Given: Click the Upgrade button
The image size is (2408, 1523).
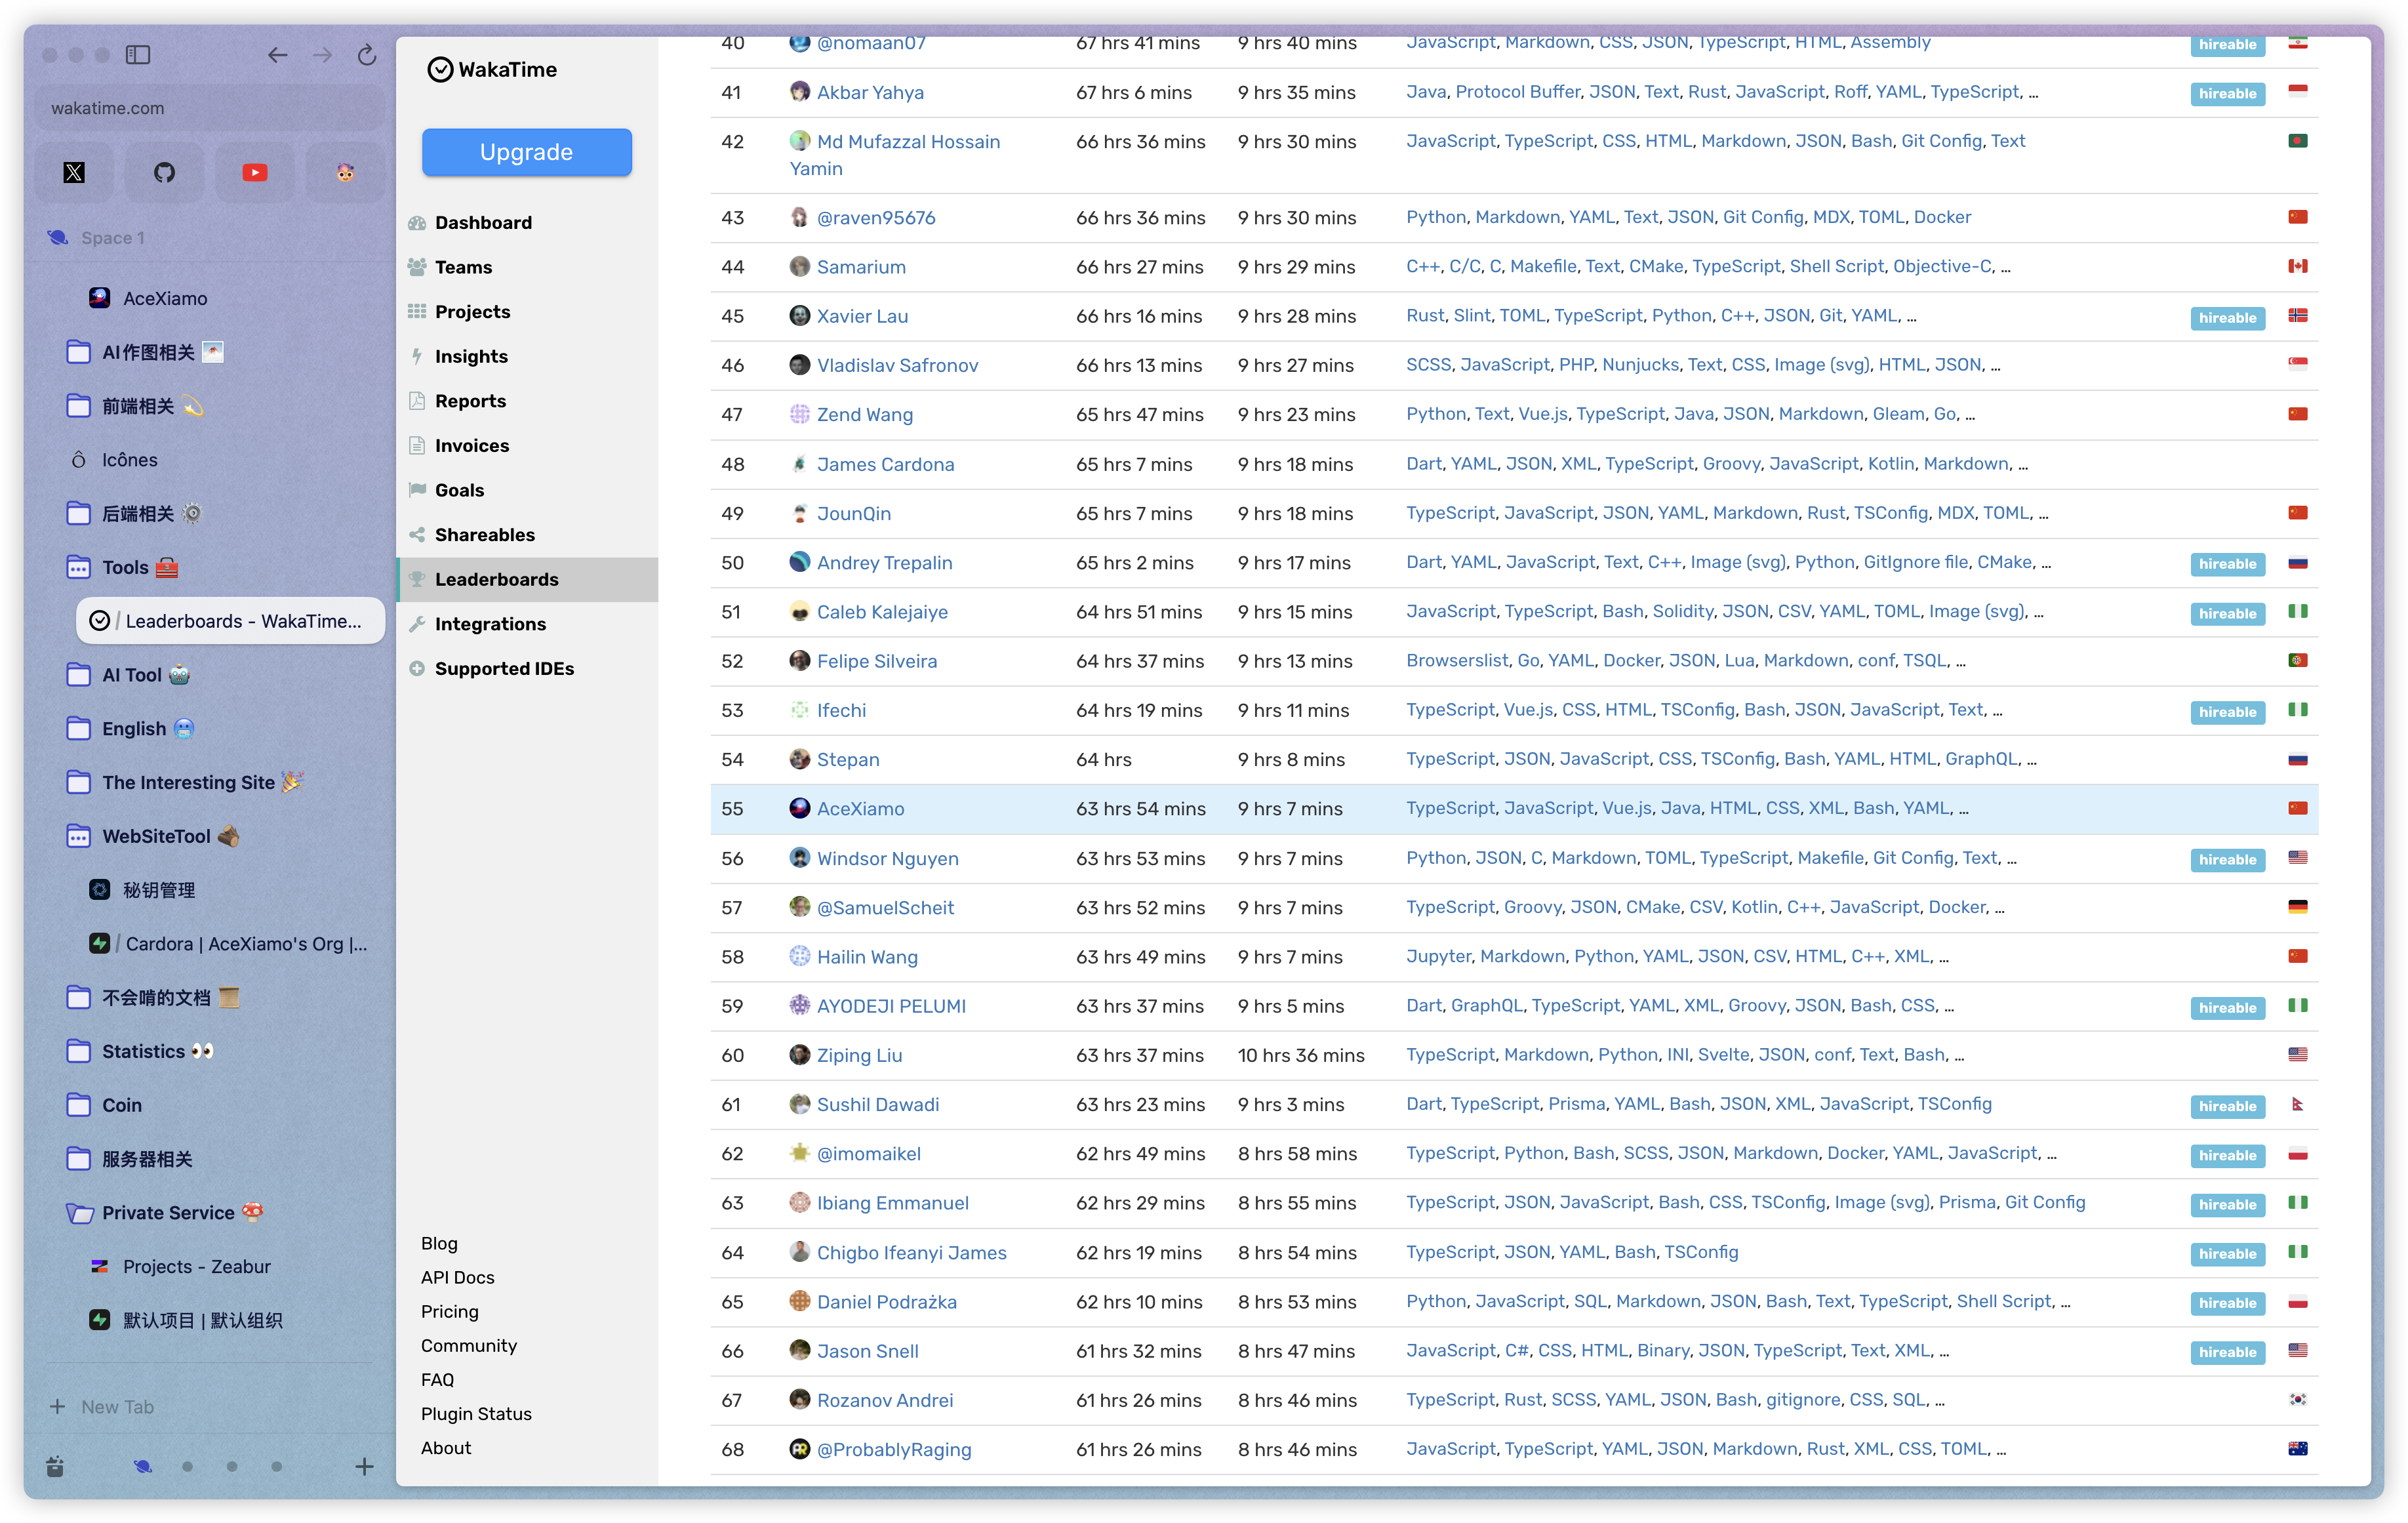Looking at the screenshot, I should point(526,152).
